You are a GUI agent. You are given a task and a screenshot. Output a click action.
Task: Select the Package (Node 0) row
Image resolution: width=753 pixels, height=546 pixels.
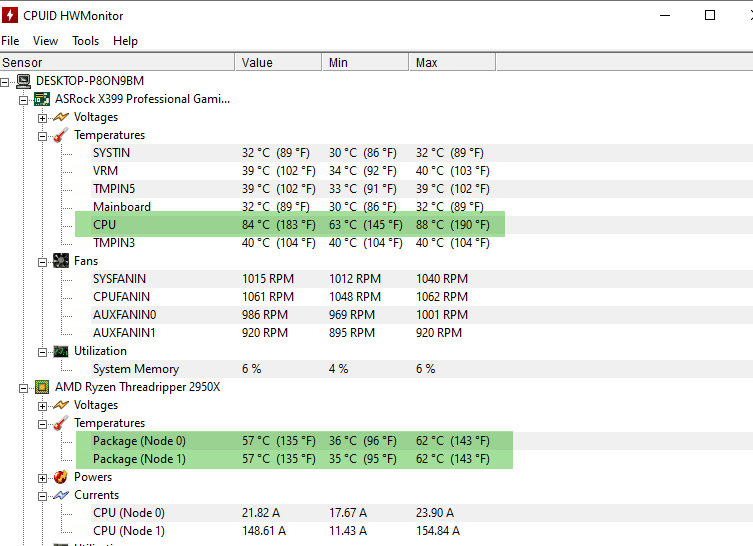tap(422, 441)
